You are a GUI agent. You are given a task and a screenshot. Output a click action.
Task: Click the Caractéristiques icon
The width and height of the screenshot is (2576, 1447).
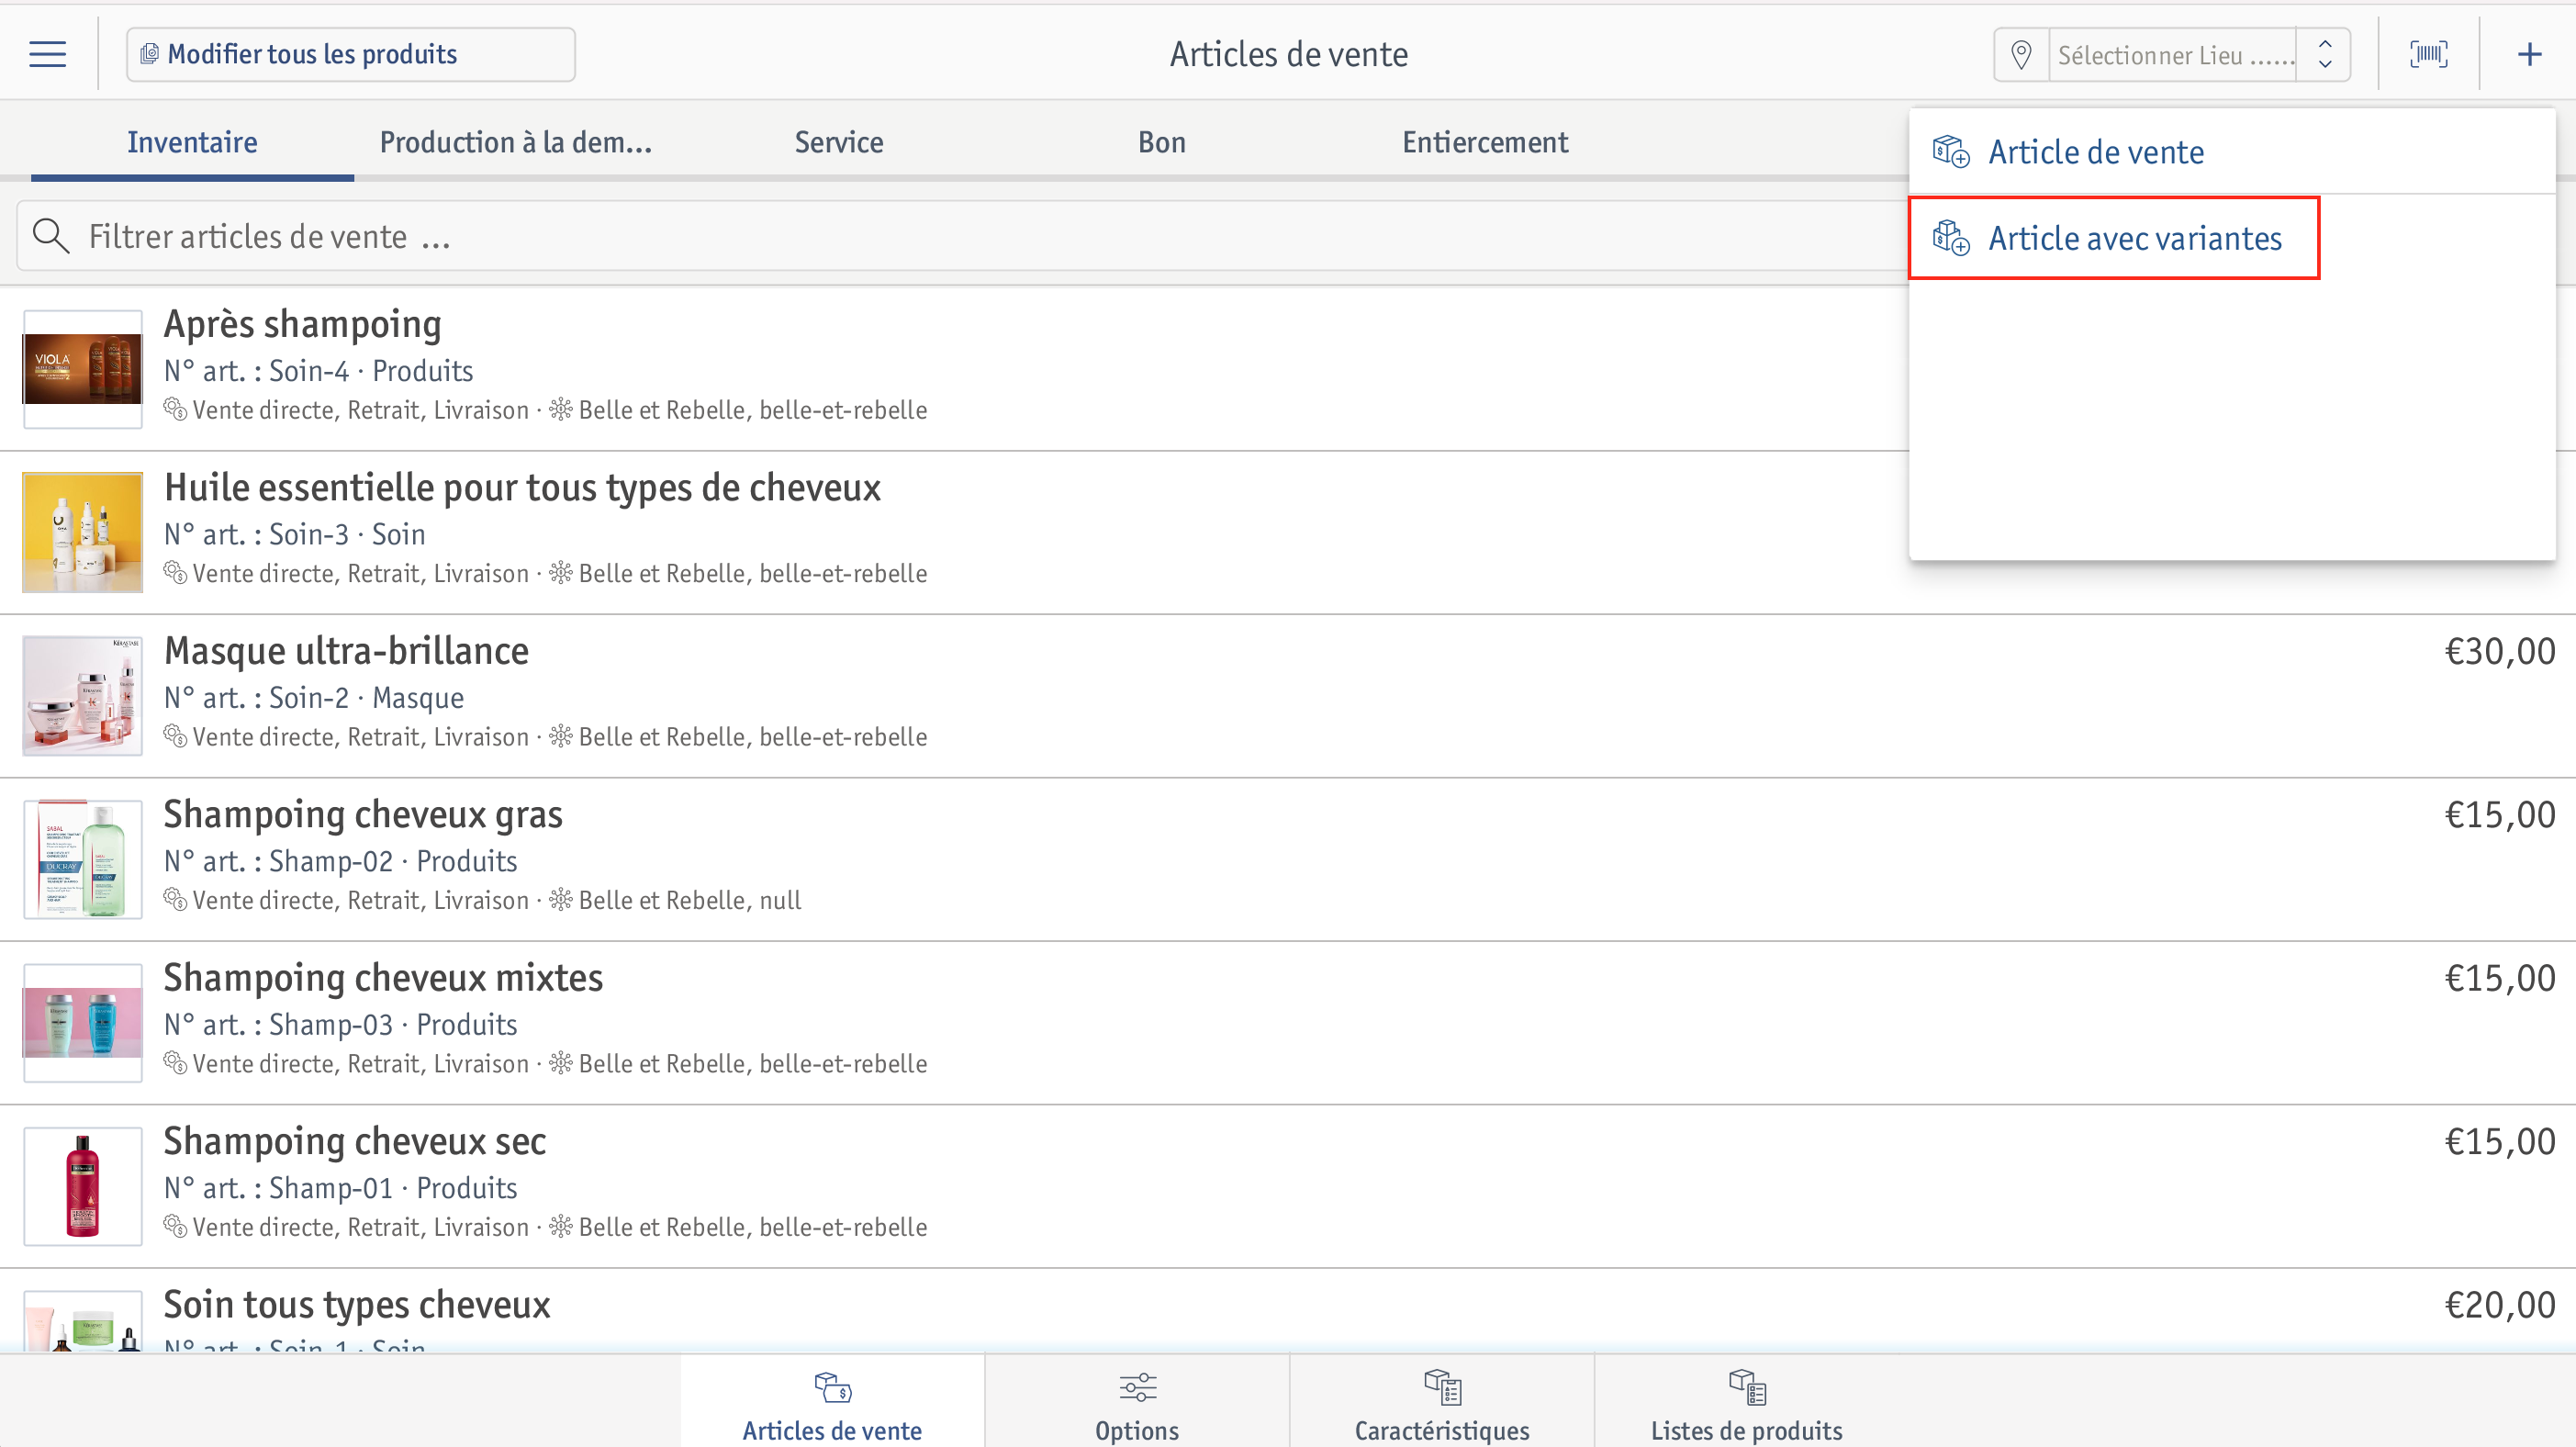tap(1442, 1387)
